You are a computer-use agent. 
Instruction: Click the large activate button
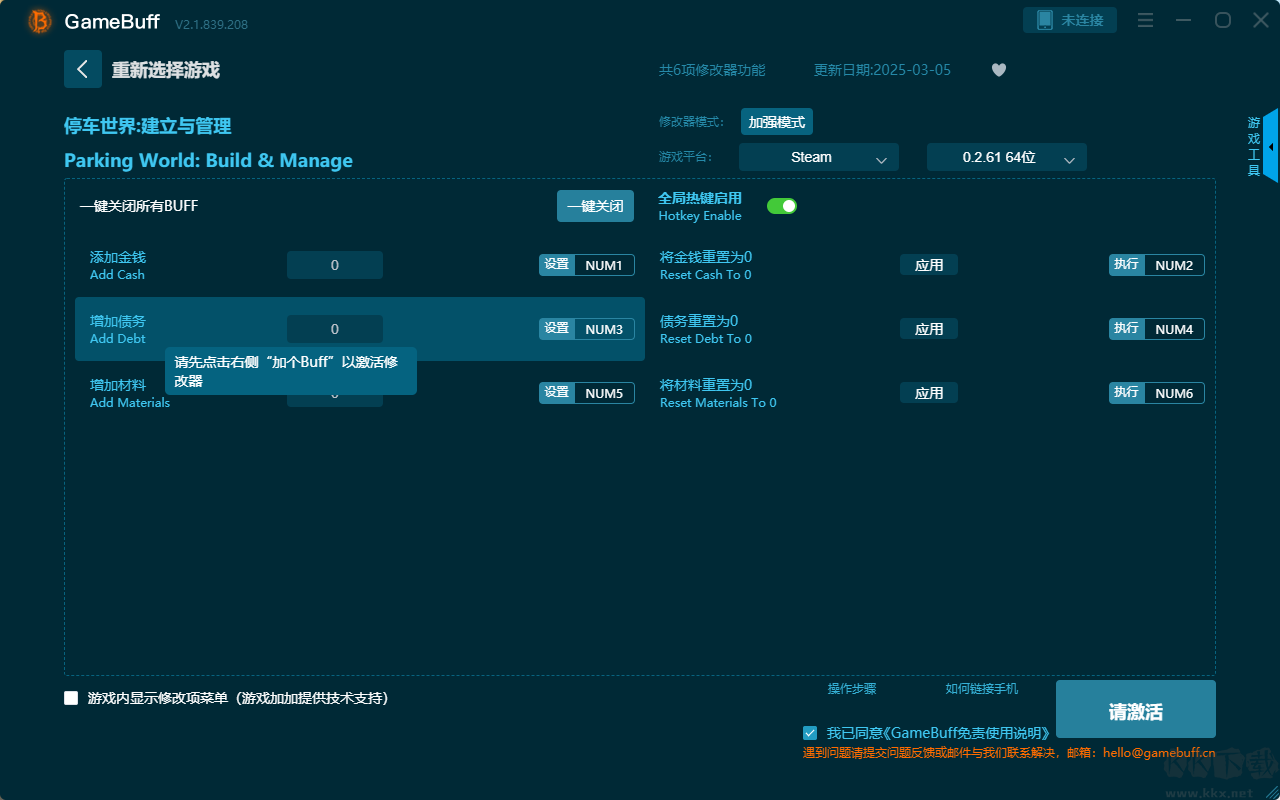point(1135,710)
